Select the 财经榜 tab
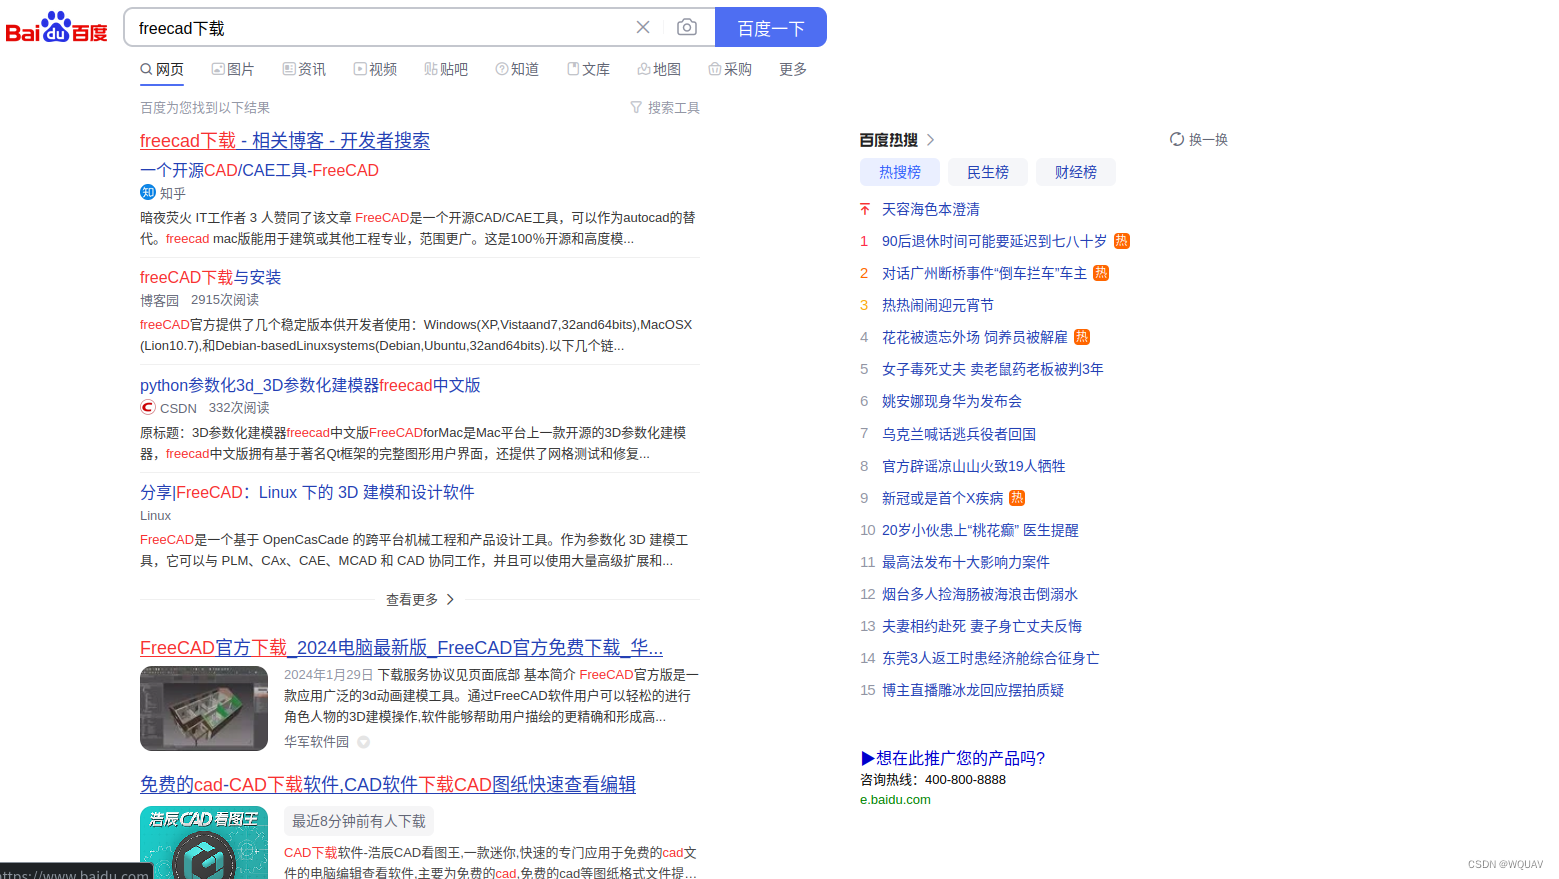1559x879 pixels. pyautogui.click(x=1076, y=172)
